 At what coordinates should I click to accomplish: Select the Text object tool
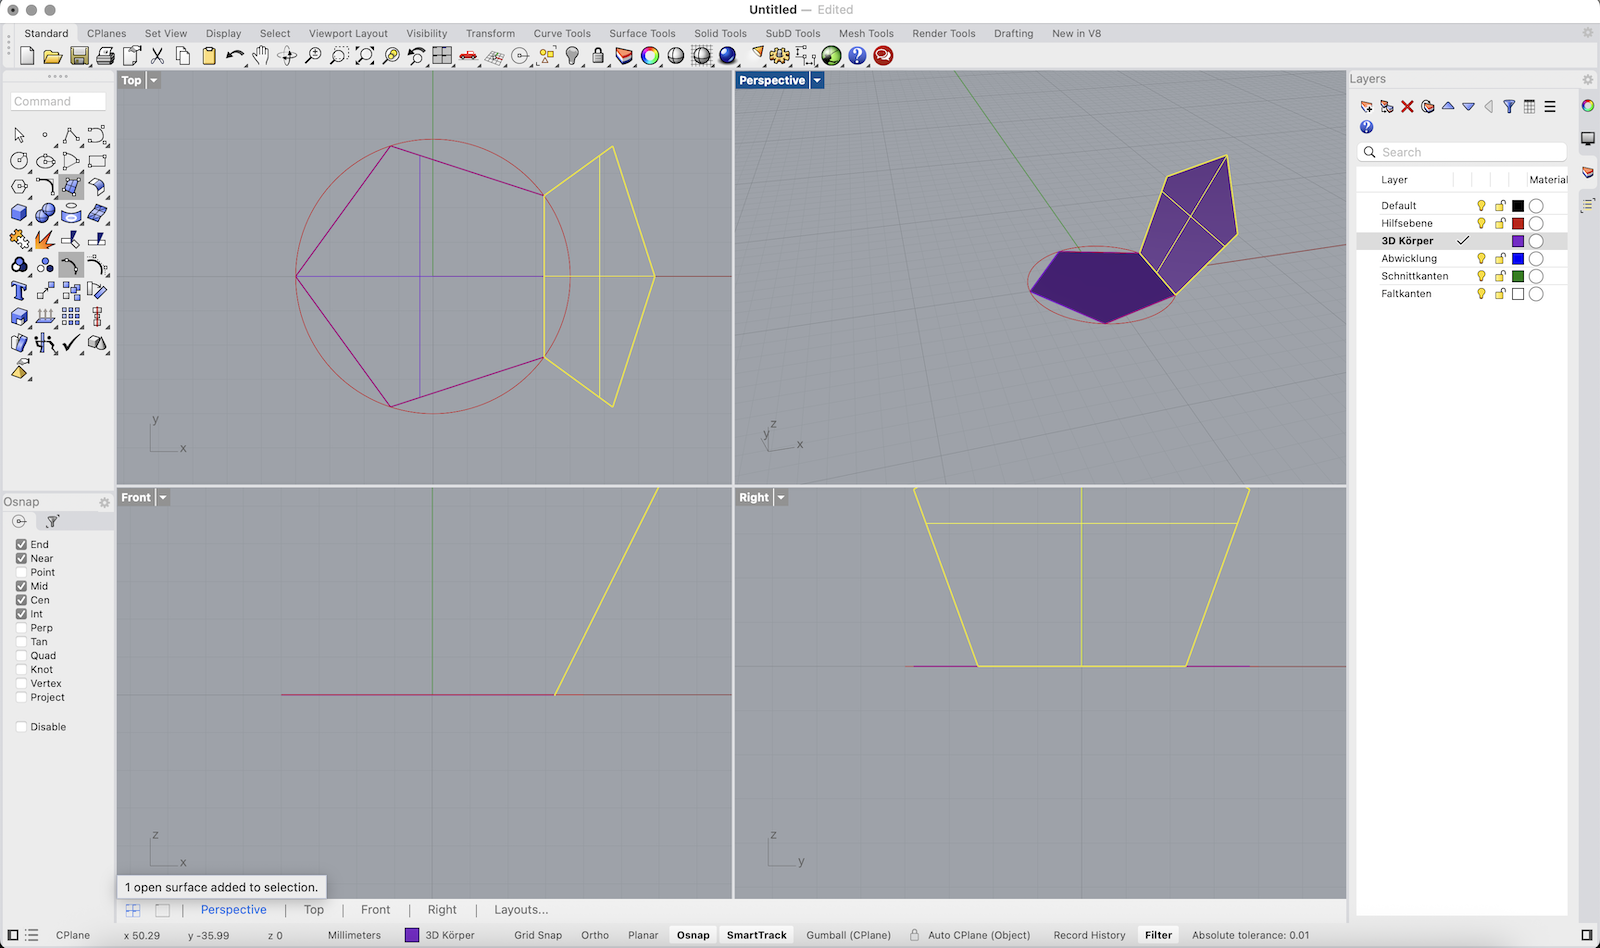(x=19, y=291)
